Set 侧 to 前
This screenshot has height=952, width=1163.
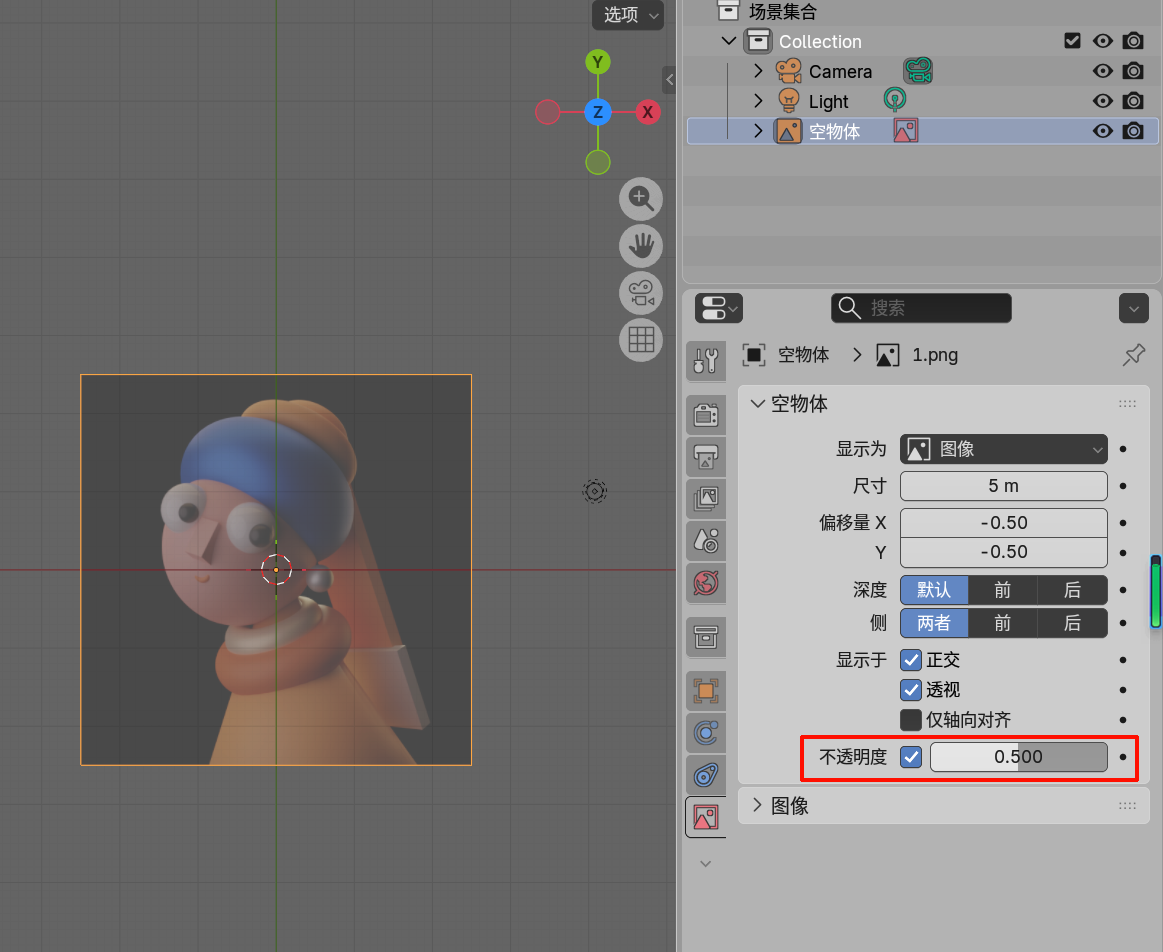coord(1003,623)
